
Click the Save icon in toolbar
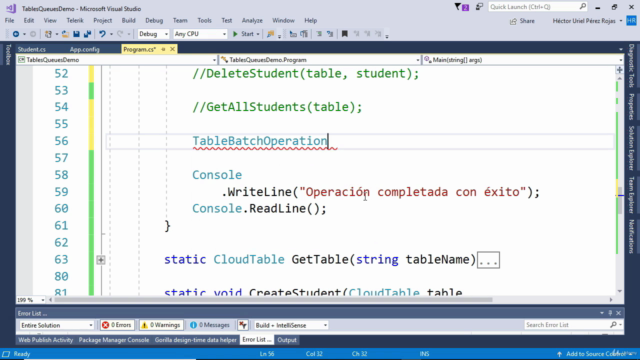point(76,34)
